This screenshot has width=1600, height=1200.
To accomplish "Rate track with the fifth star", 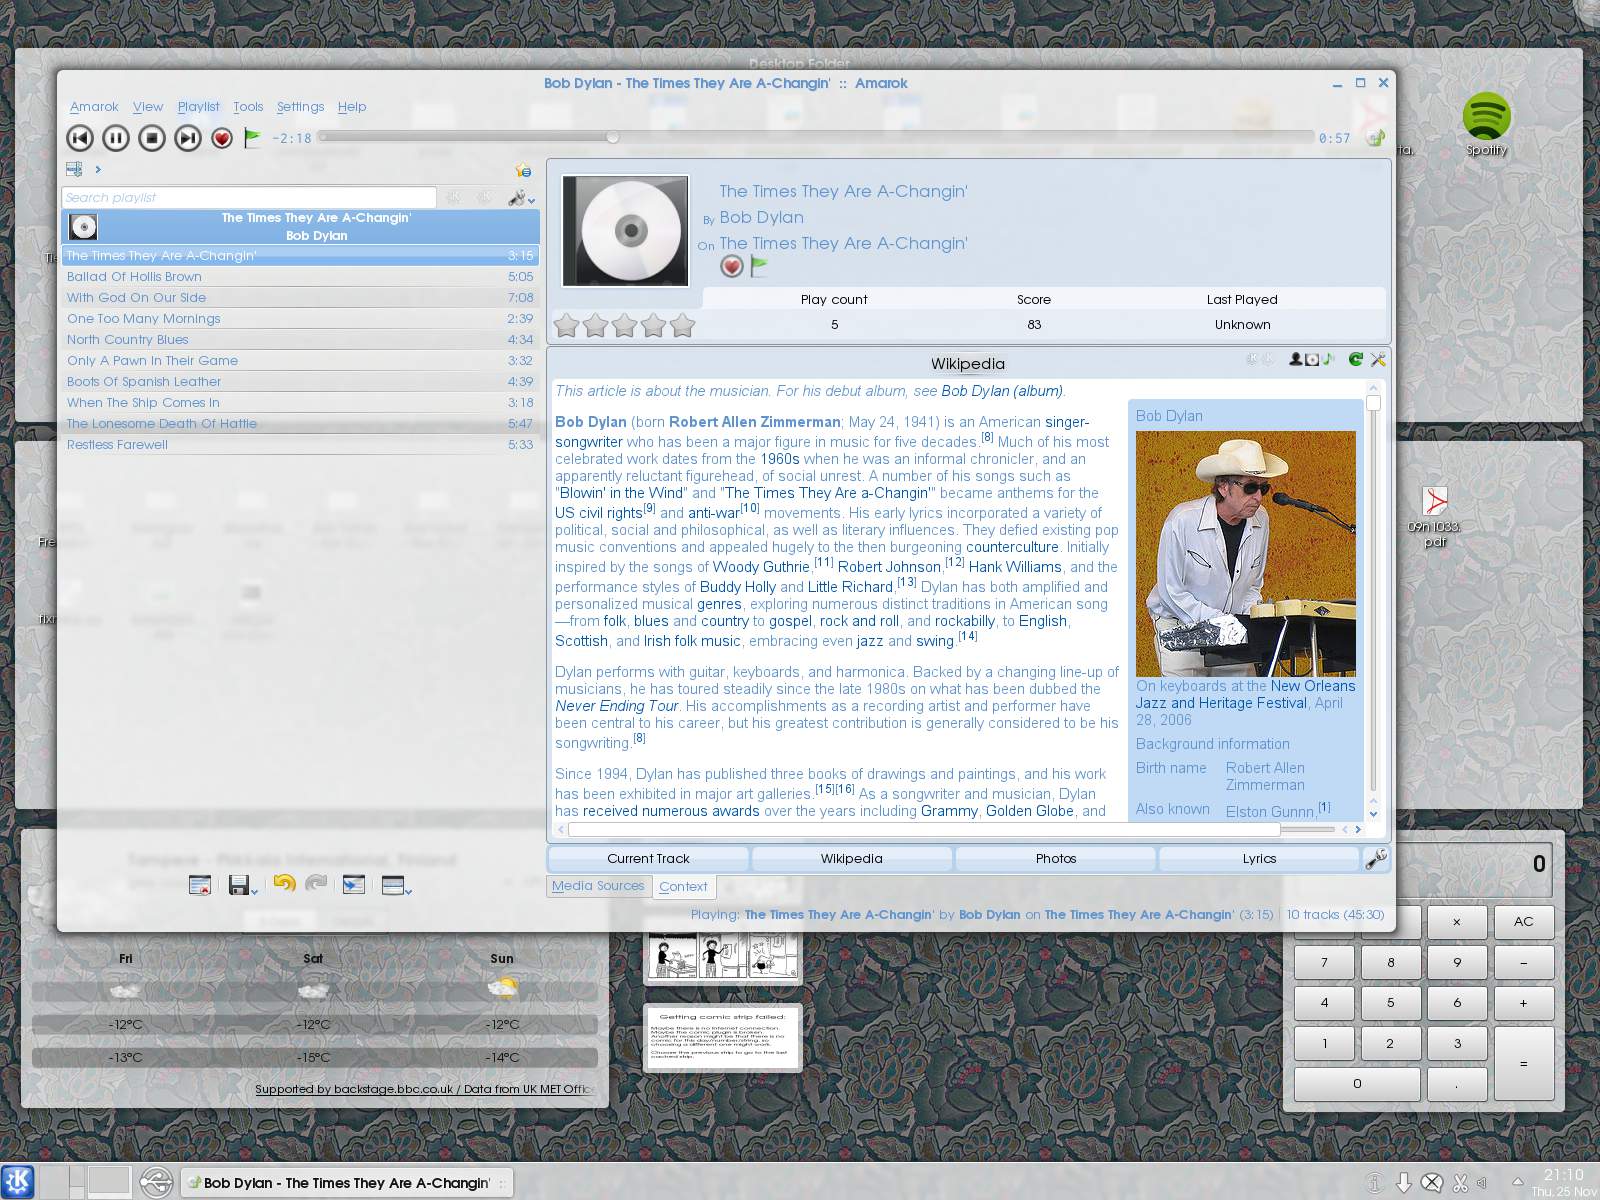I will (683, 325).
